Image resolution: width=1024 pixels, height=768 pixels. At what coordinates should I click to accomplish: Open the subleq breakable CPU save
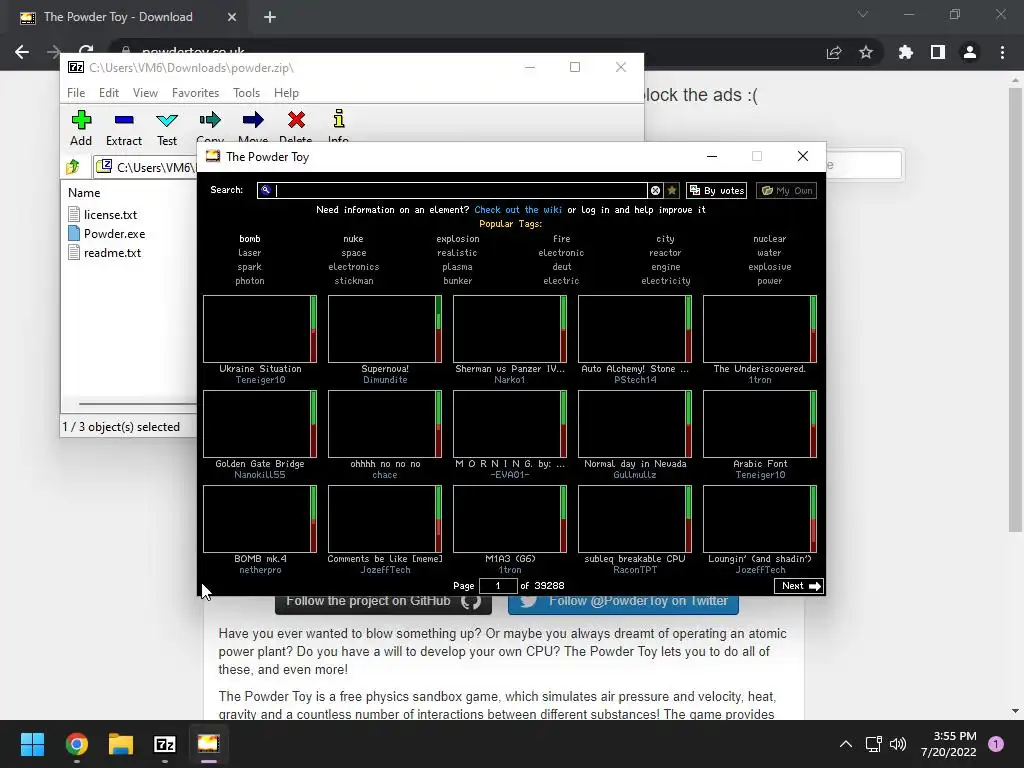coord(635,519)
